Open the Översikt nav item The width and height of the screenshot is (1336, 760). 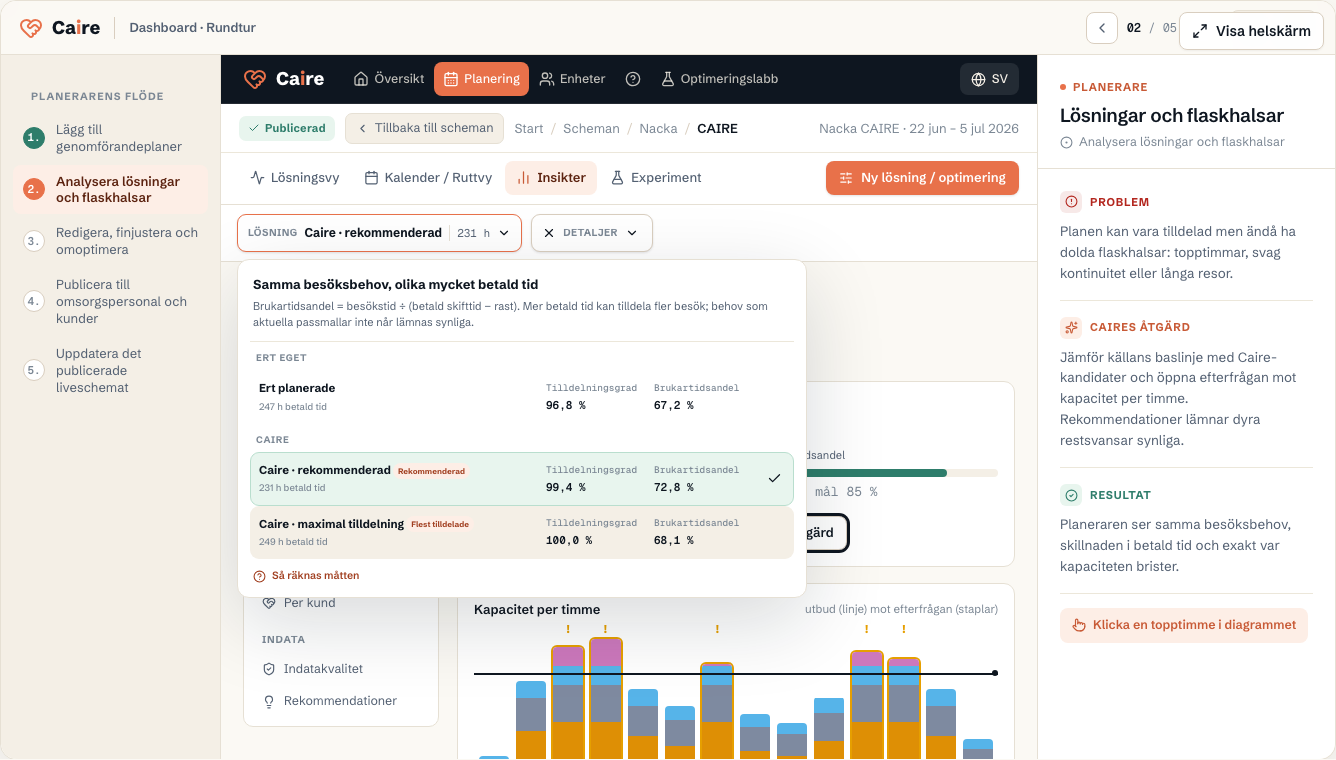point(389,79)
